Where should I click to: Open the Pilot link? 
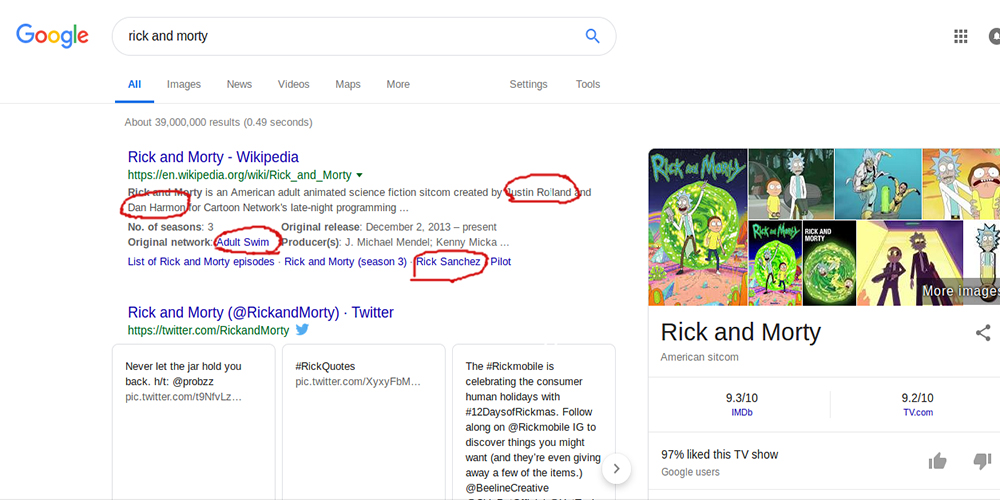tap(501, 261)
